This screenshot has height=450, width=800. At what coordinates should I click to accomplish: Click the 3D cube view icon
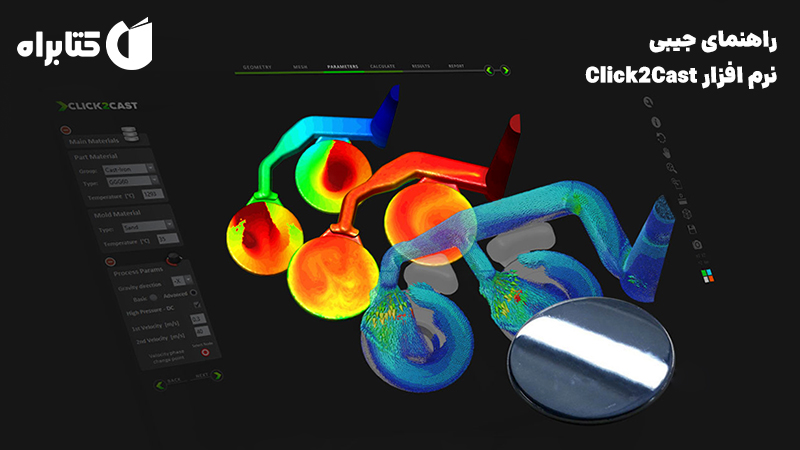pyautogui.click(x=687, y=214)
